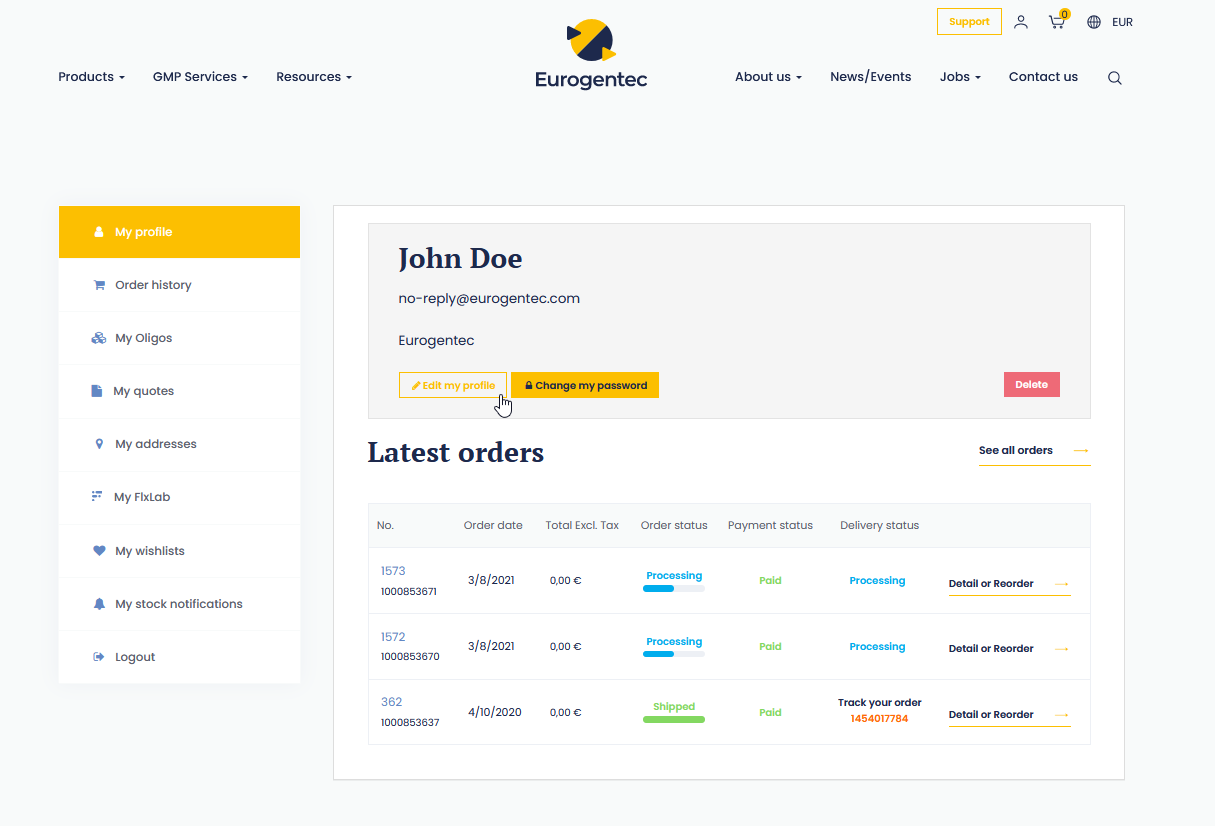This screenshot has height=826, width=1215.
Task: Click the heart icon beside My wishlists
Action: tap(99, 551)
